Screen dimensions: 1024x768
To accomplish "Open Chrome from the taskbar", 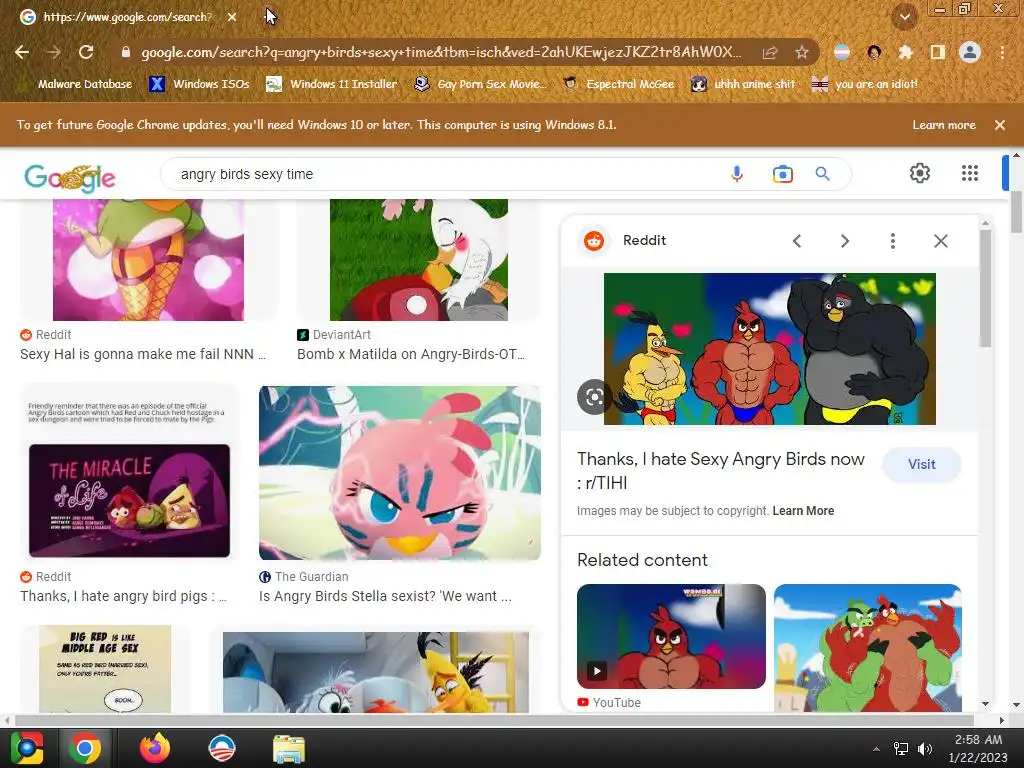I will (x=85, y=748).
